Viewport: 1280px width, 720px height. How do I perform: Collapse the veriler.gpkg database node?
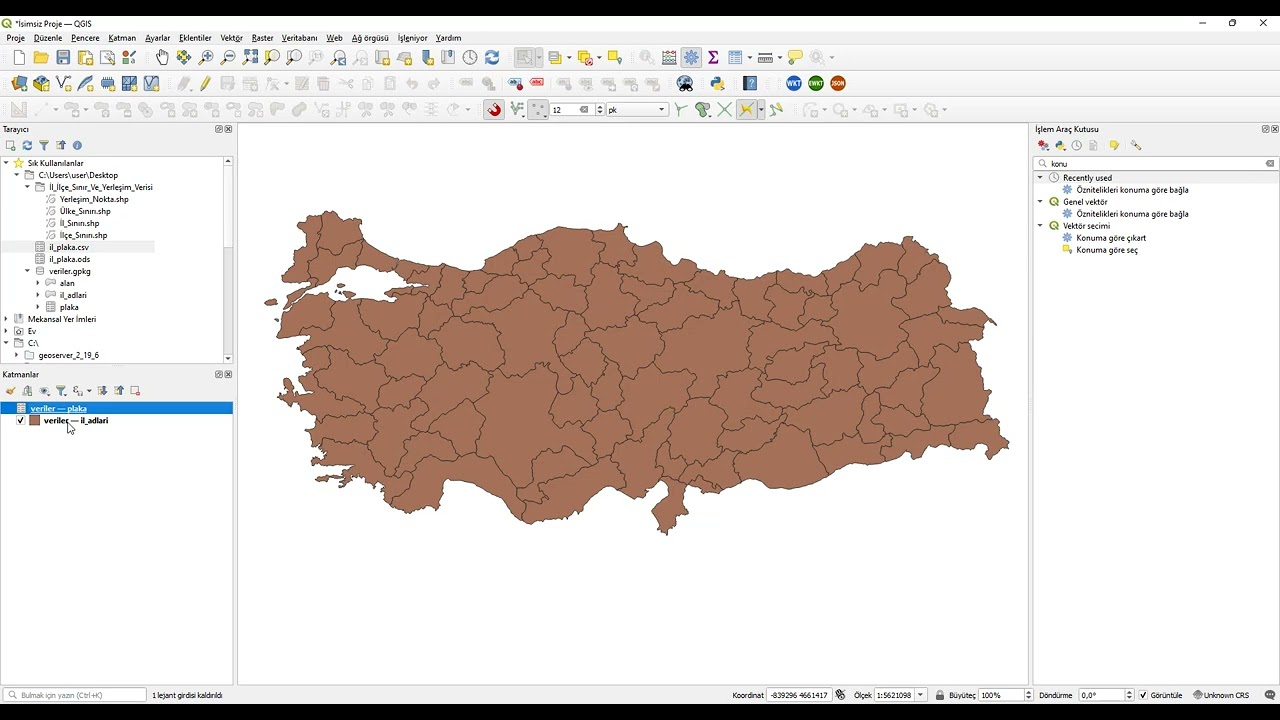click(x=28, y=271)
